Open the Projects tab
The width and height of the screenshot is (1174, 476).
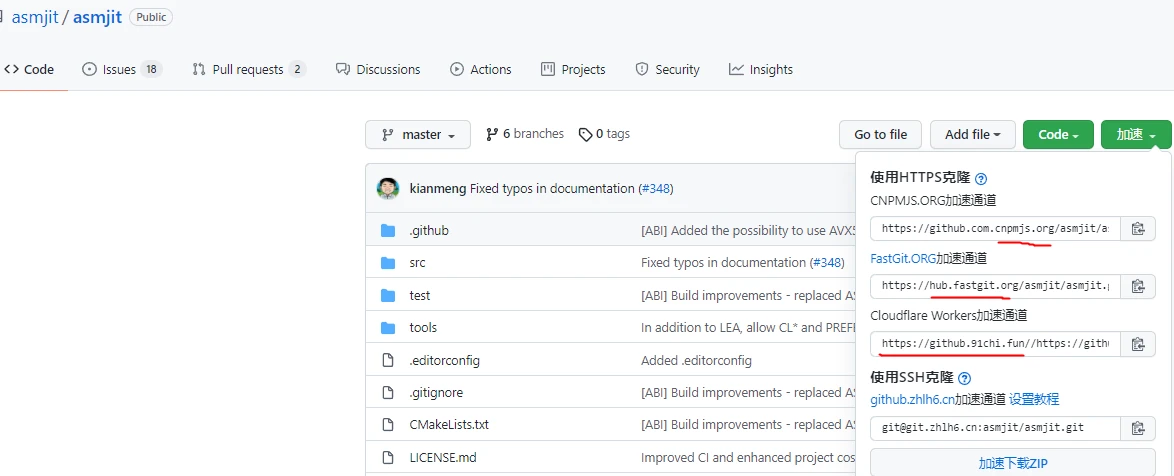tap(573, 70)
